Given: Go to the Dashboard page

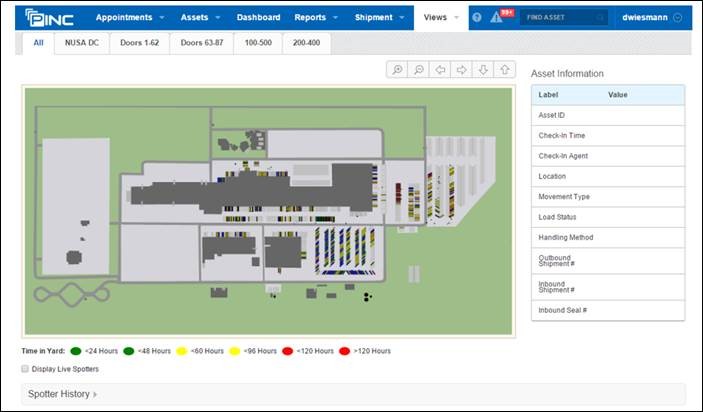Looking at the screenshot, I should click(x=258, y=17).
